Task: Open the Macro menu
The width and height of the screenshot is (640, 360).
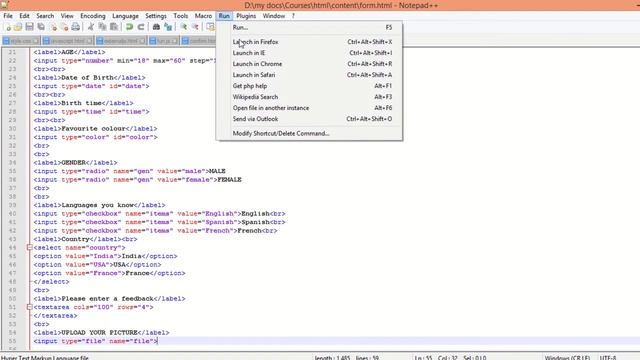Action: tap(203, 16)
